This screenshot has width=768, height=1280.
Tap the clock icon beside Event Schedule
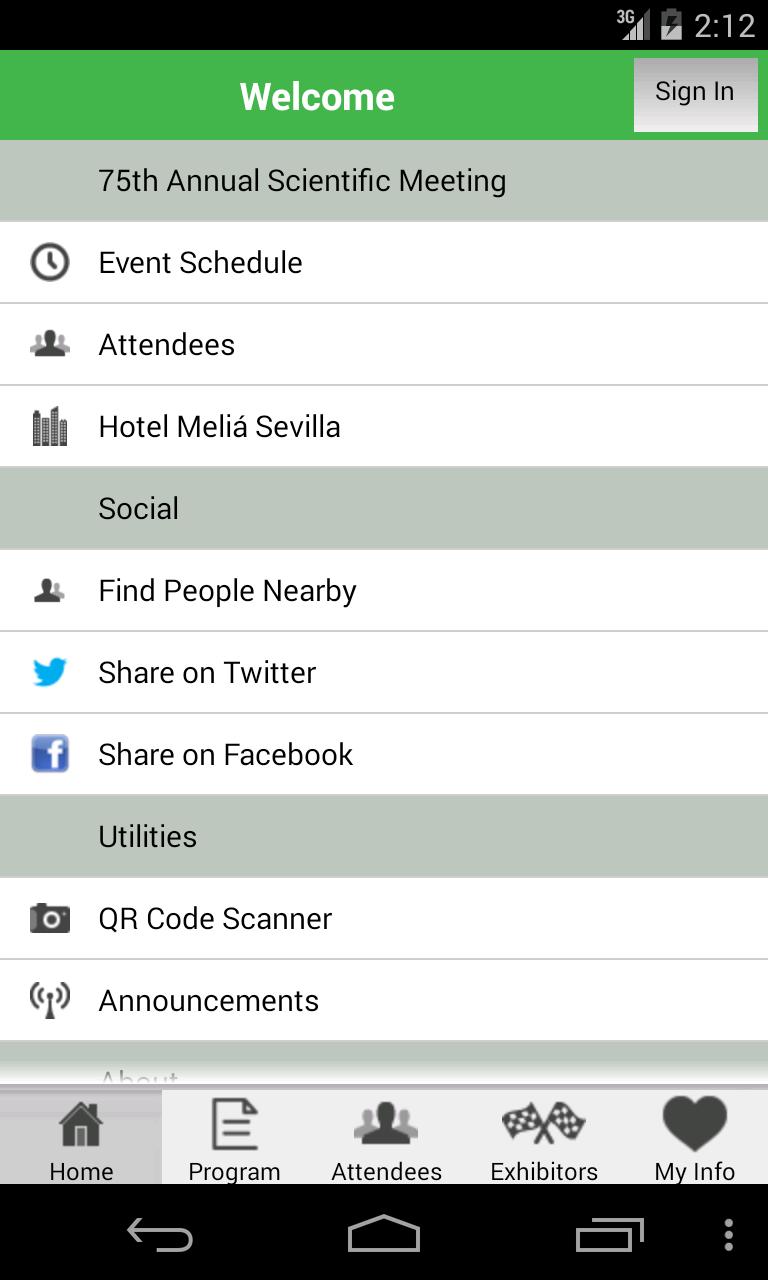(49, 262)
